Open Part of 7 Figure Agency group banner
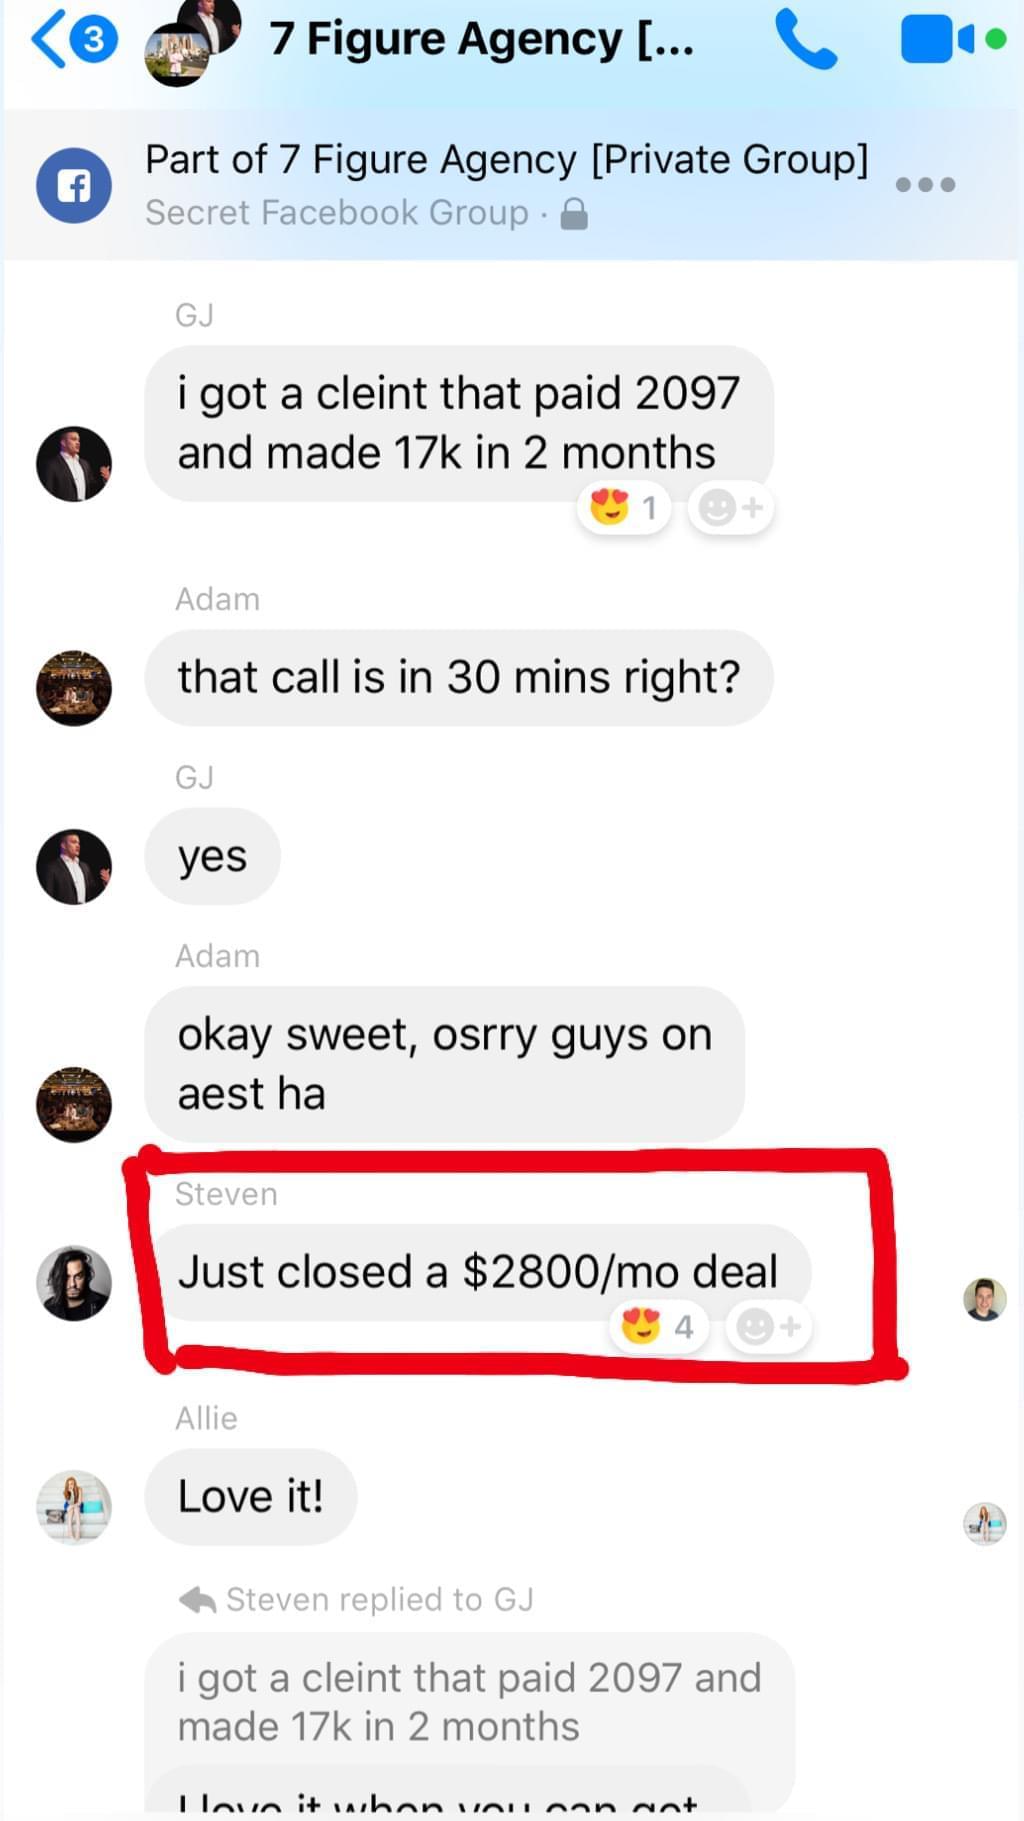The image size is (1024, 1821). tap(506, 185)
